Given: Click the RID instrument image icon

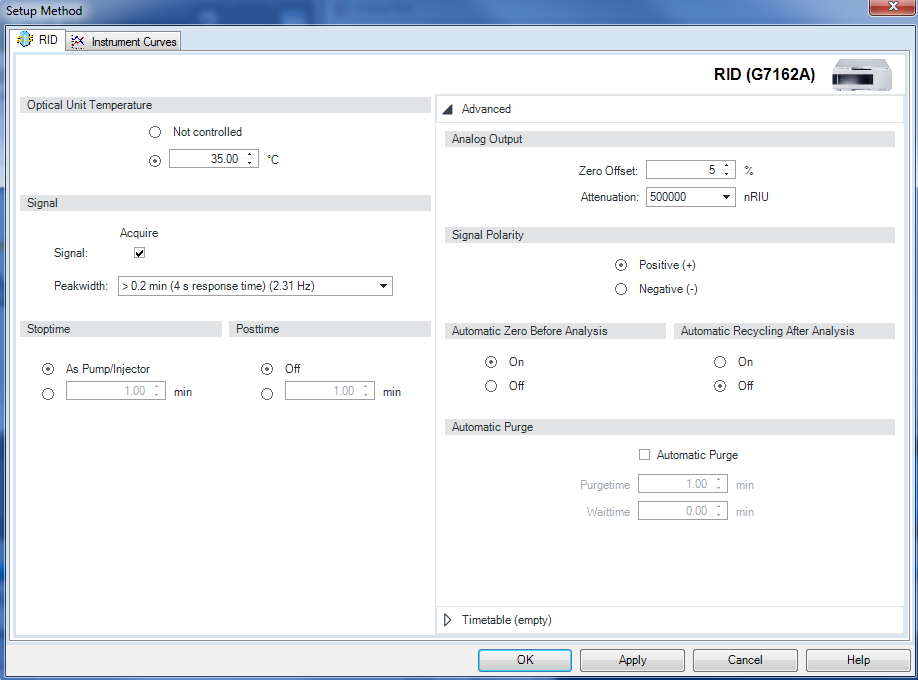Looking at the screenshot, I should point(861,74).
